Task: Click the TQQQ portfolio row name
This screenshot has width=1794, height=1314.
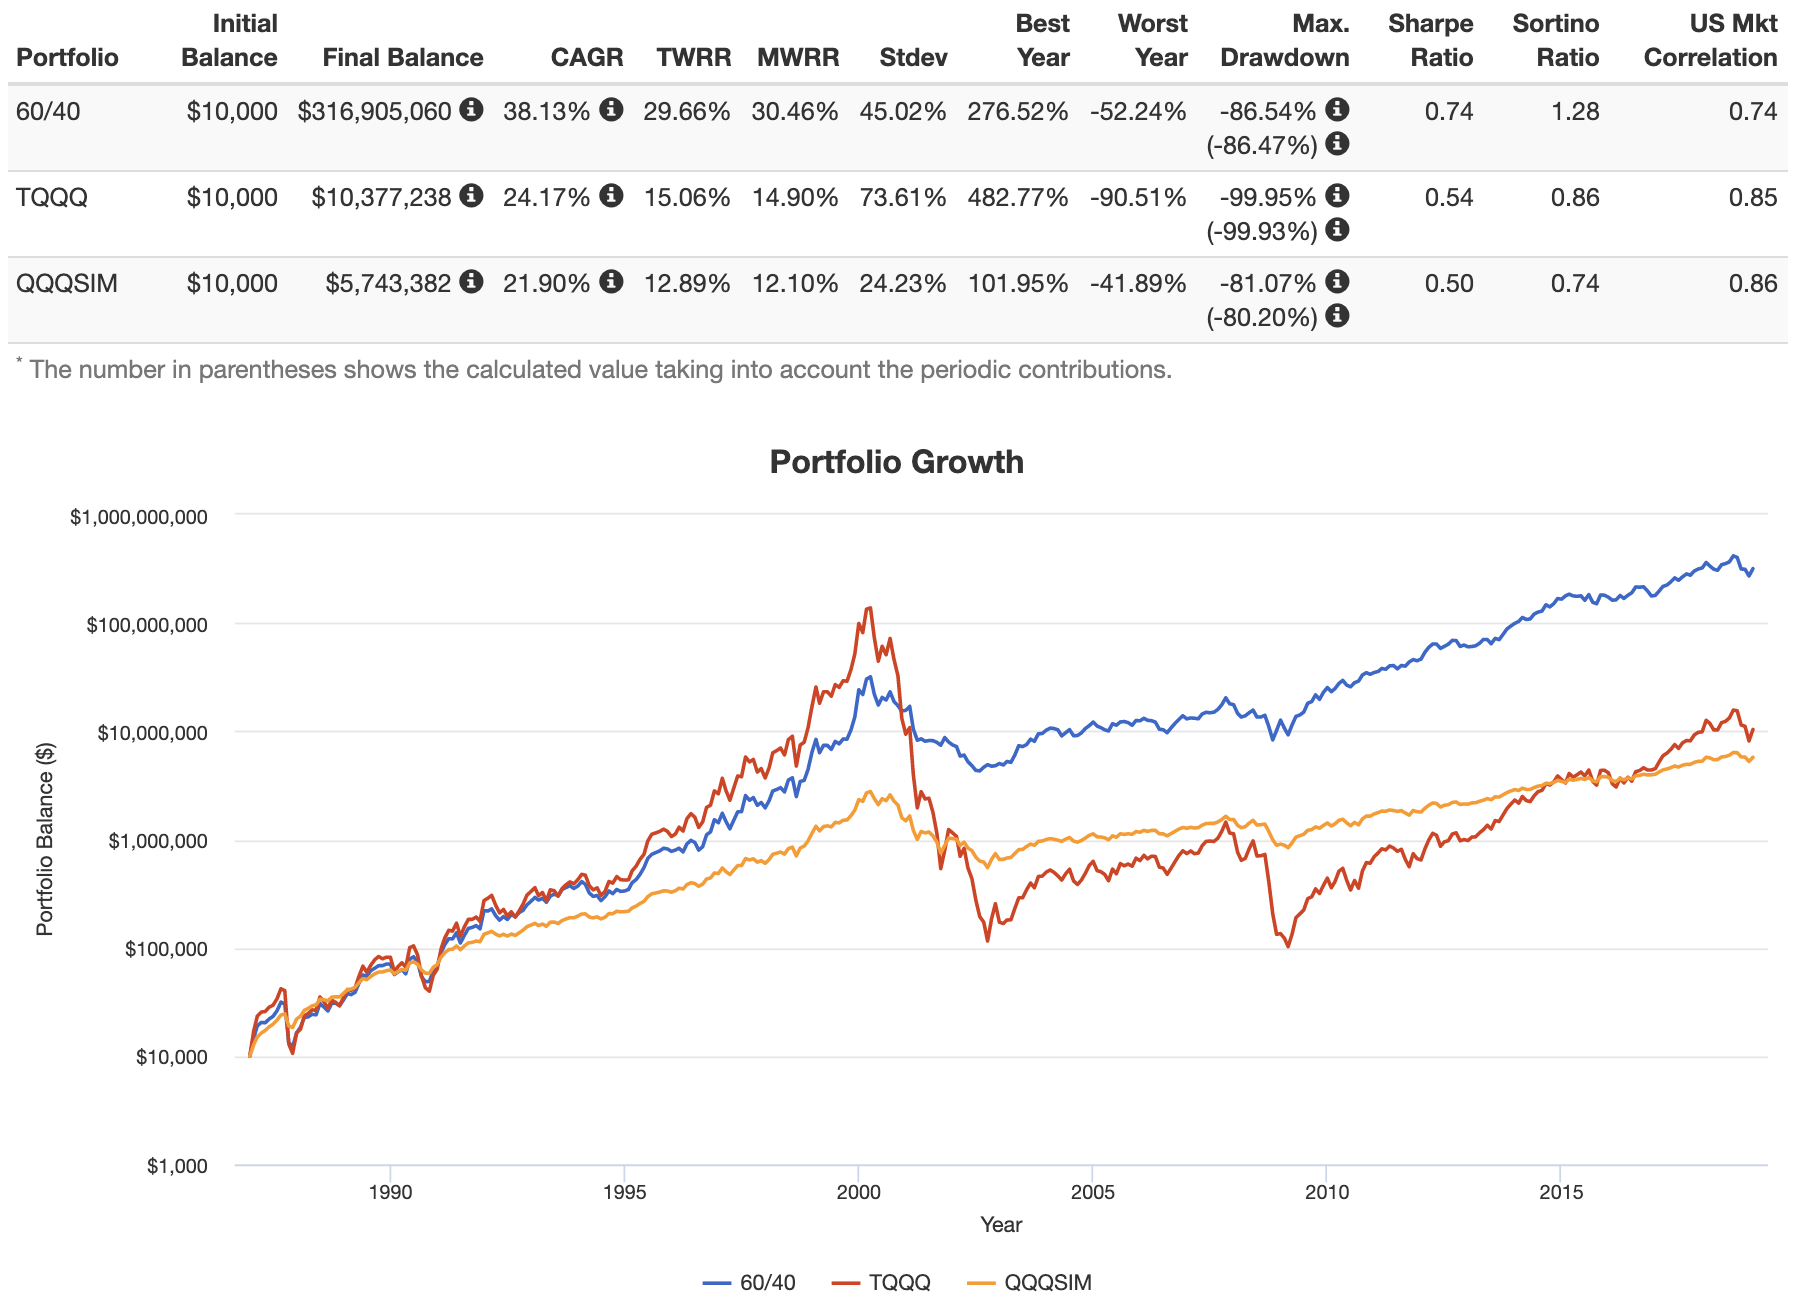Action: click(x=52, y=197)
